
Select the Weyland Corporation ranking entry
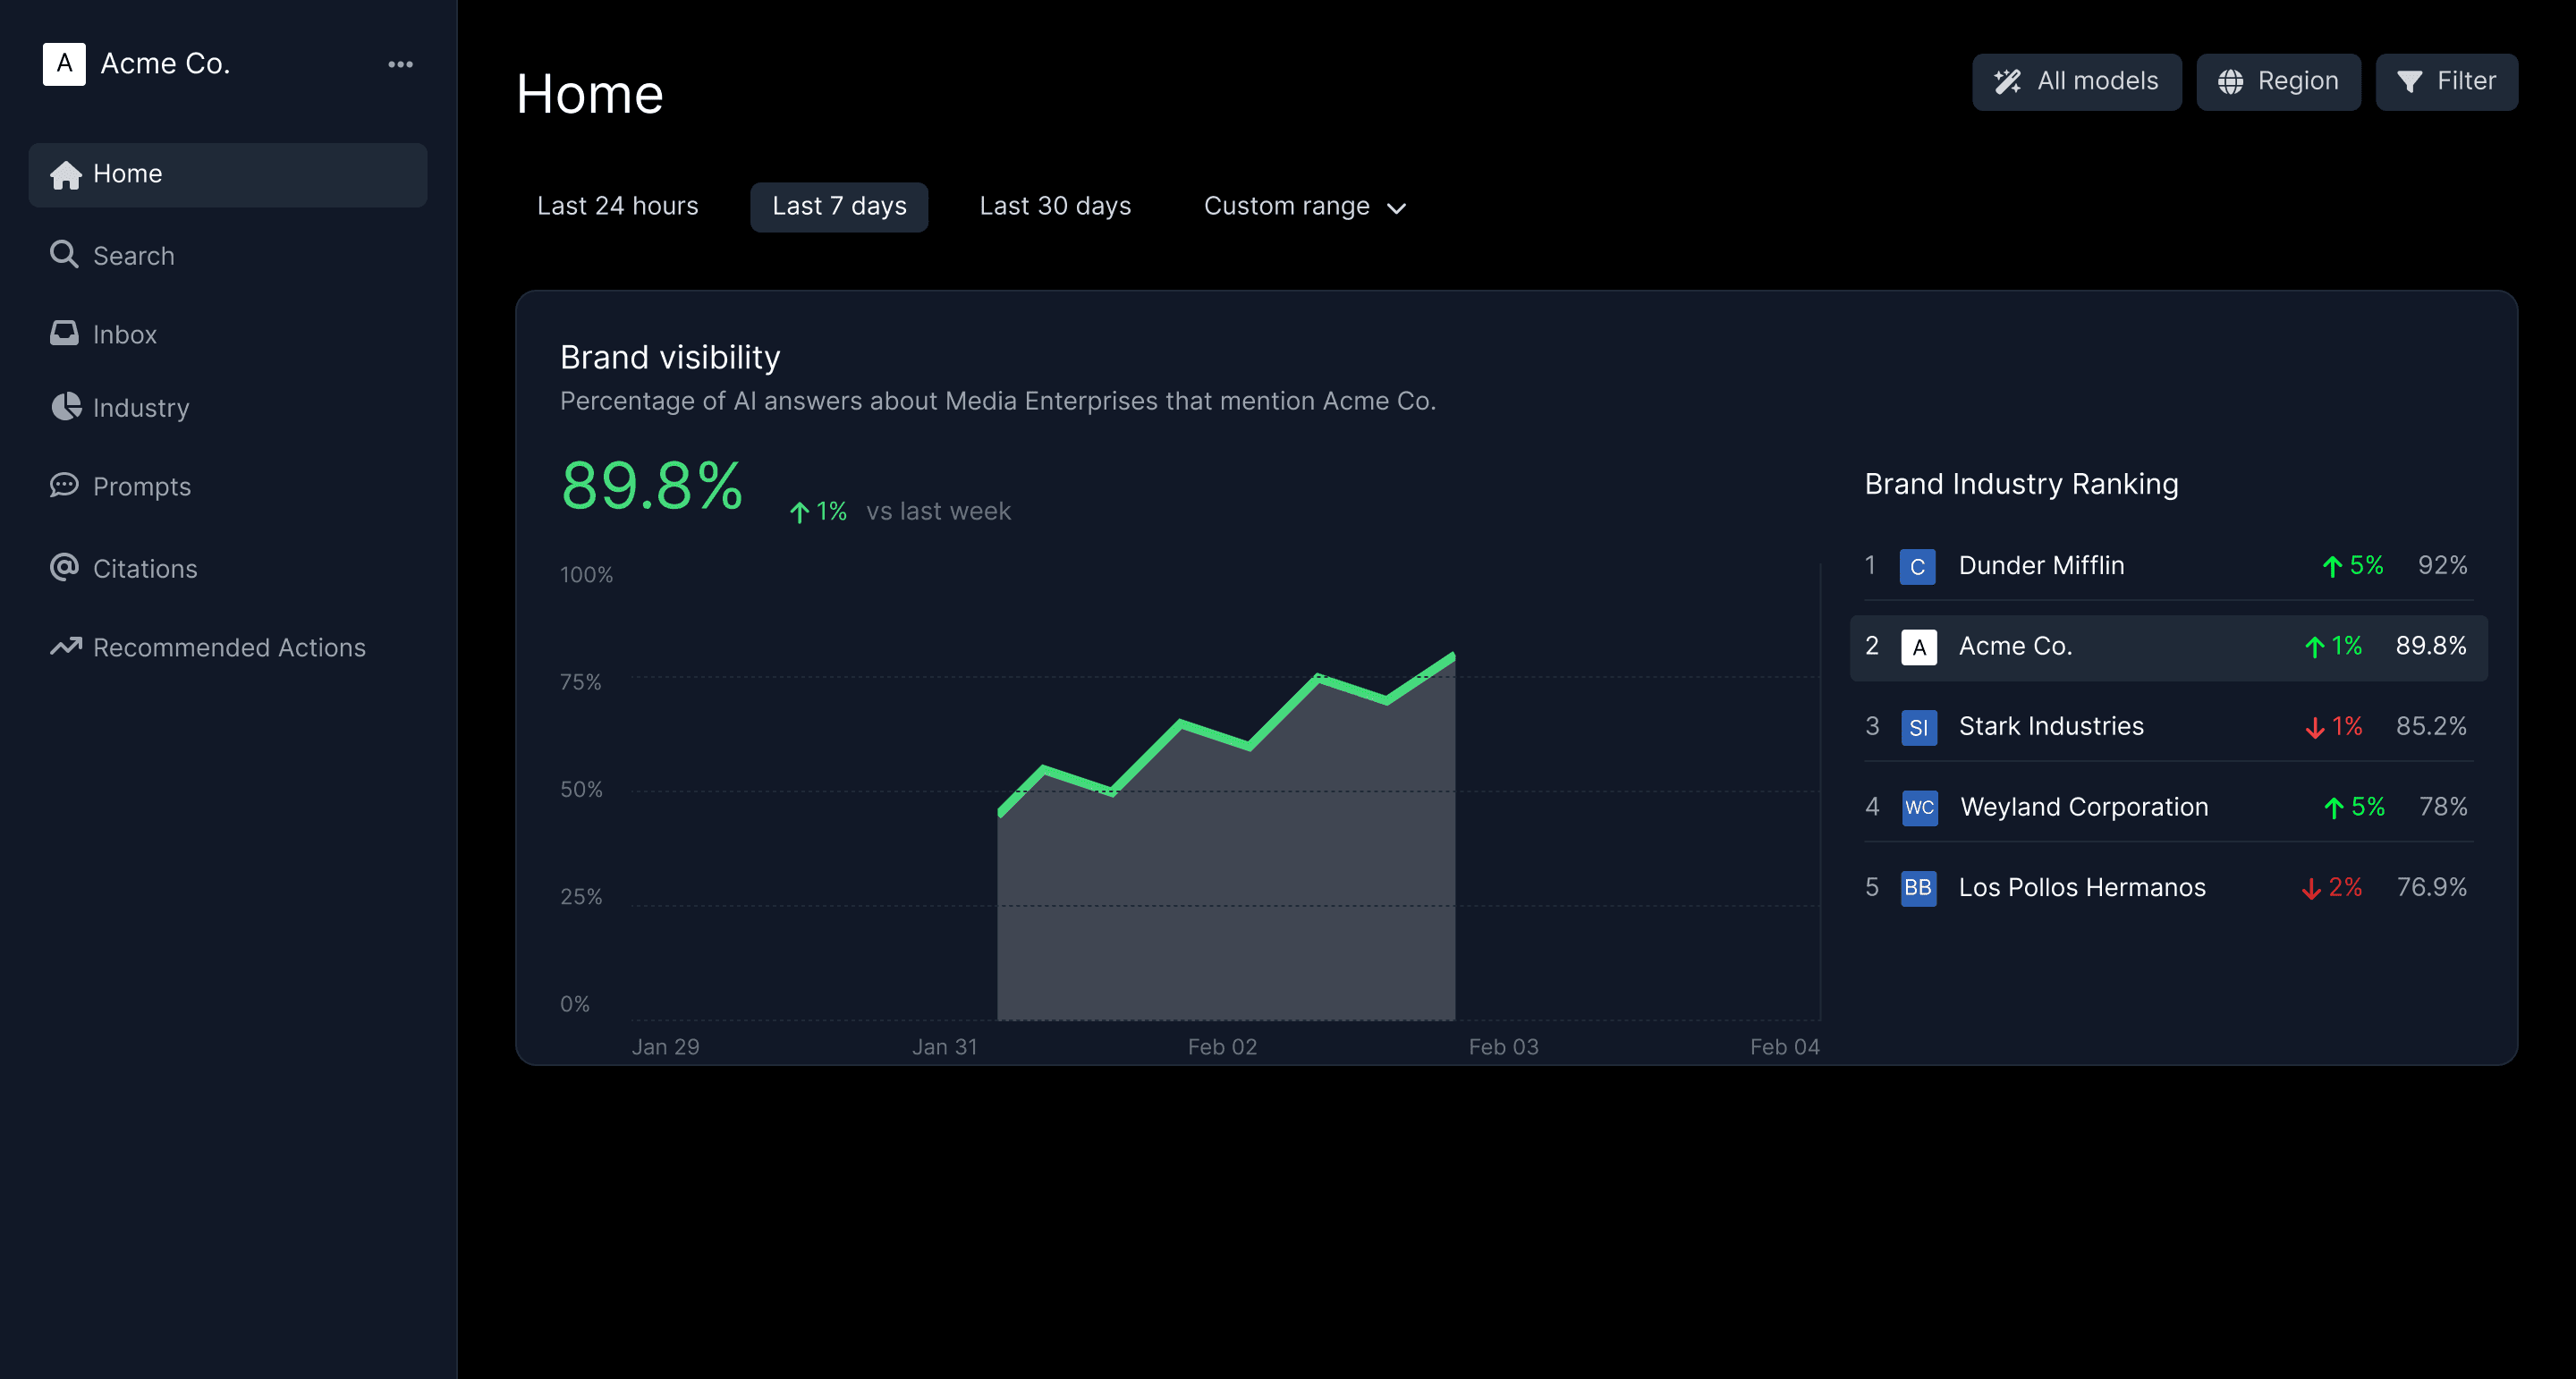click(2083, 807)
